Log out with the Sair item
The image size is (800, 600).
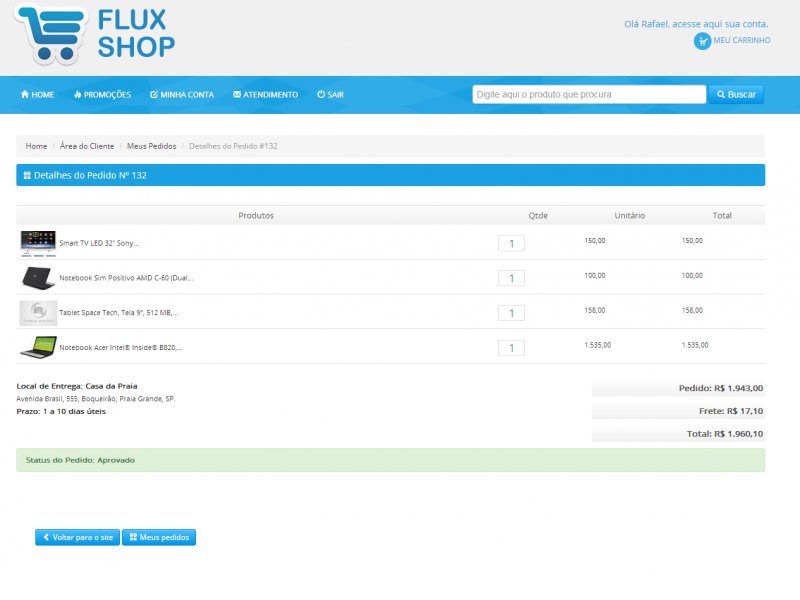330,94
